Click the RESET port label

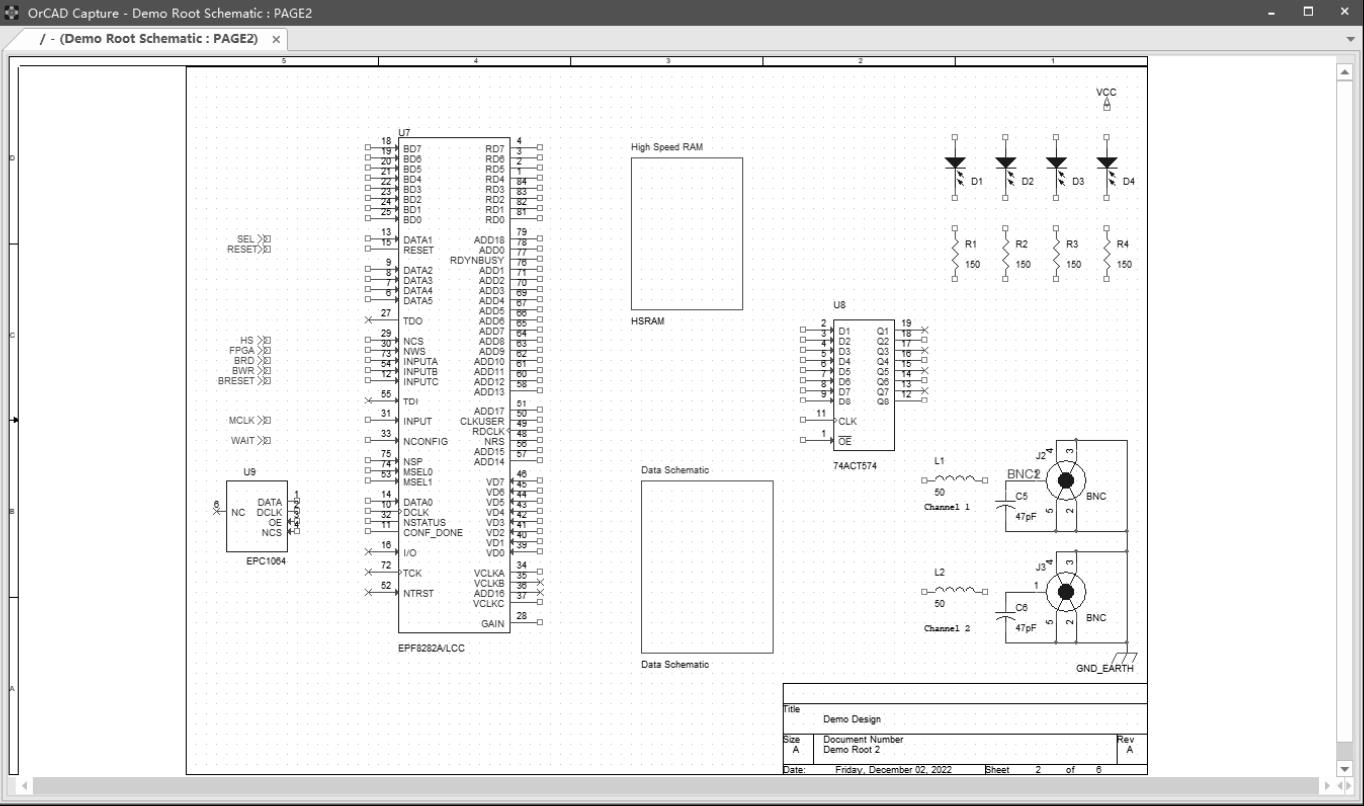pyautogui.click(x=241, y=249)
